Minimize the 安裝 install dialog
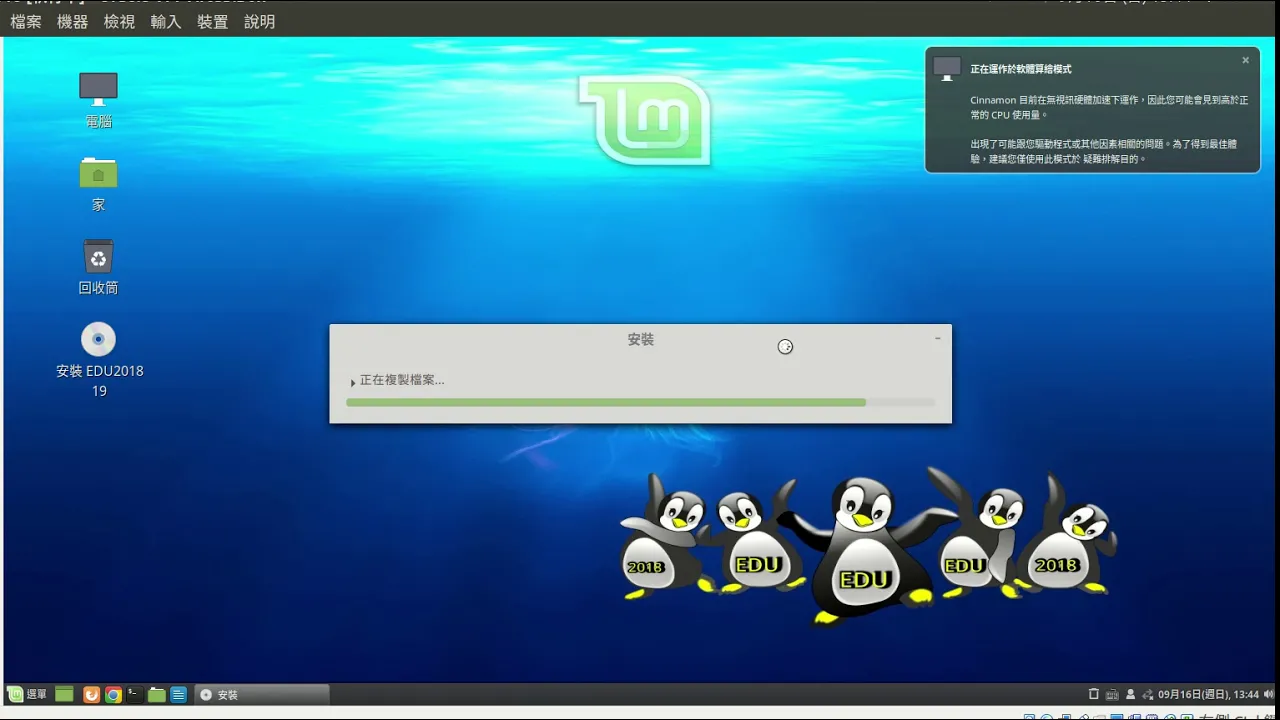This screenshot has width=1280, height=720. coord(937,338)
